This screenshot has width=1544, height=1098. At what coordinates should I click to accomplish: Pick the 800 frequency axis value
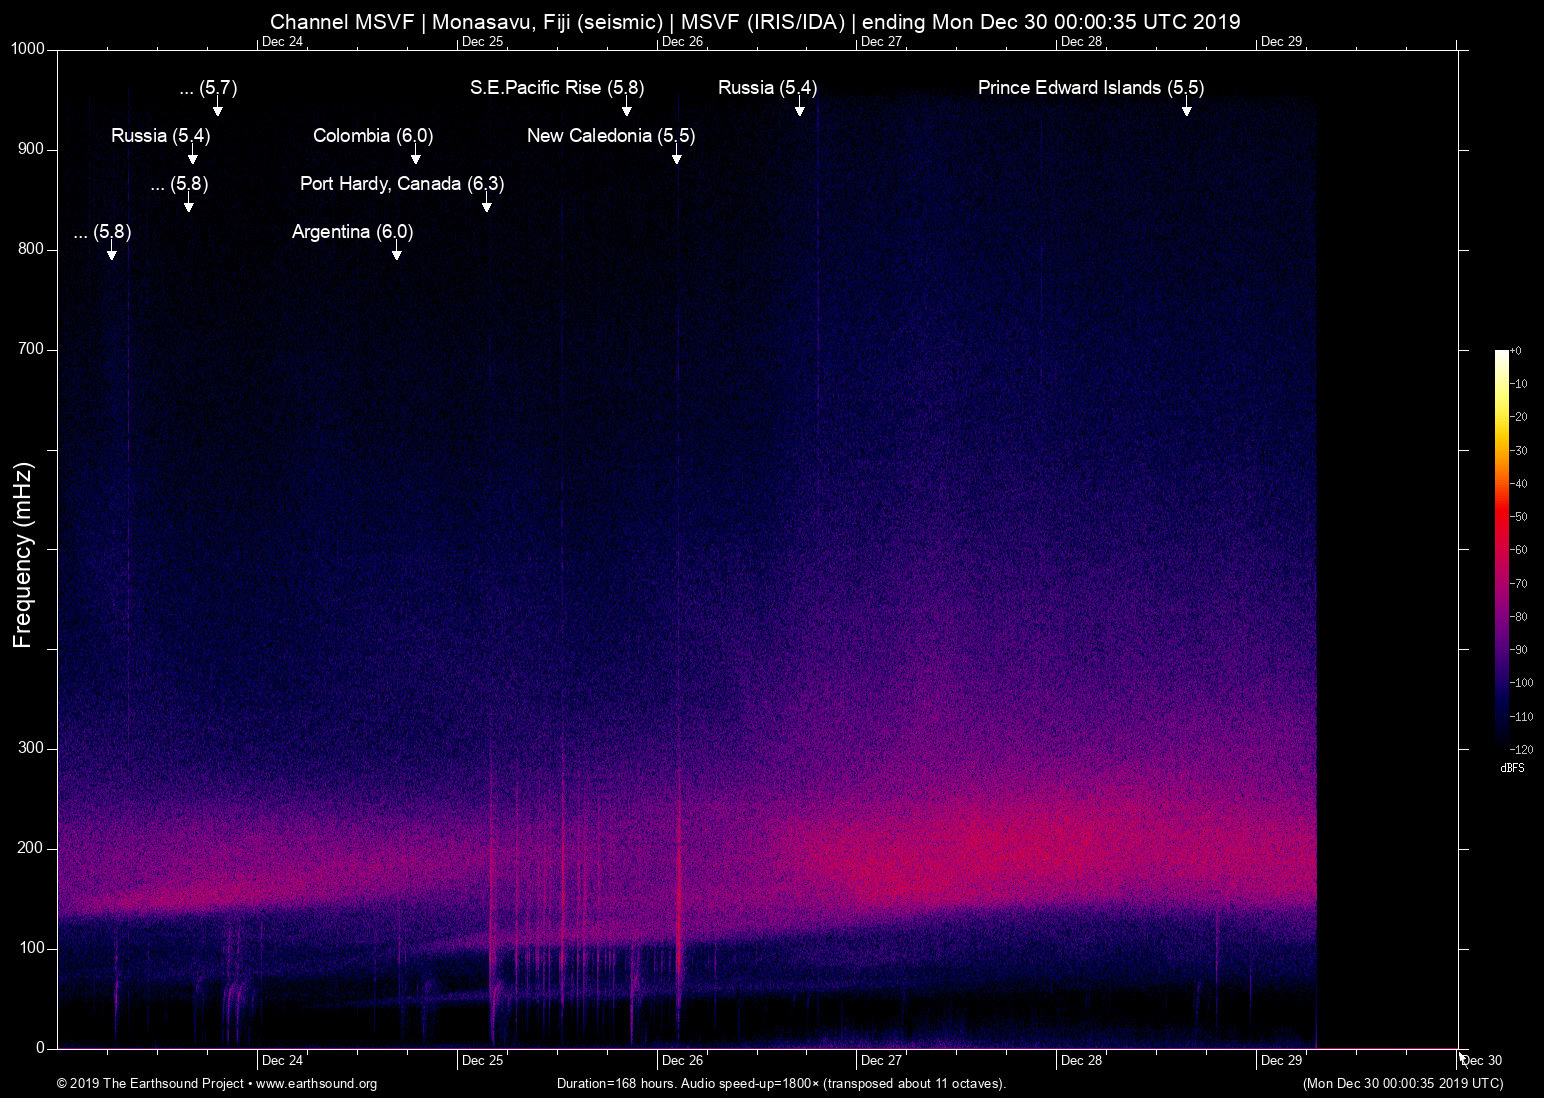click(x=31, y=249)
